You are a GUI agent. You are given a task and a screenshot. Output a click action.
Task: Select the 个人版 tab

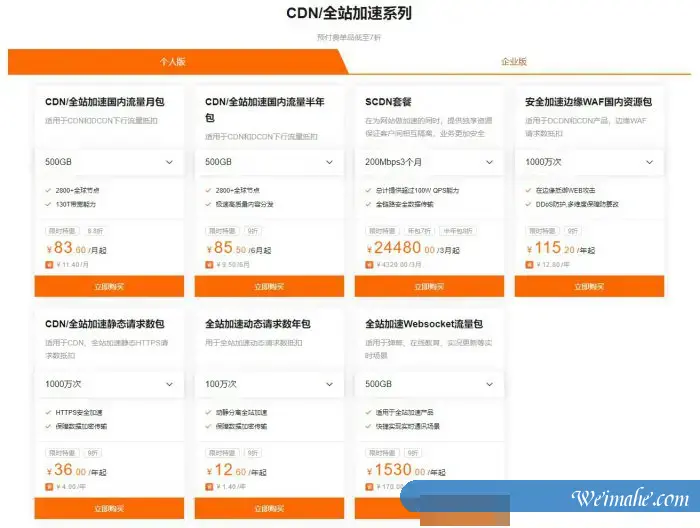click(x=173, y=62)
